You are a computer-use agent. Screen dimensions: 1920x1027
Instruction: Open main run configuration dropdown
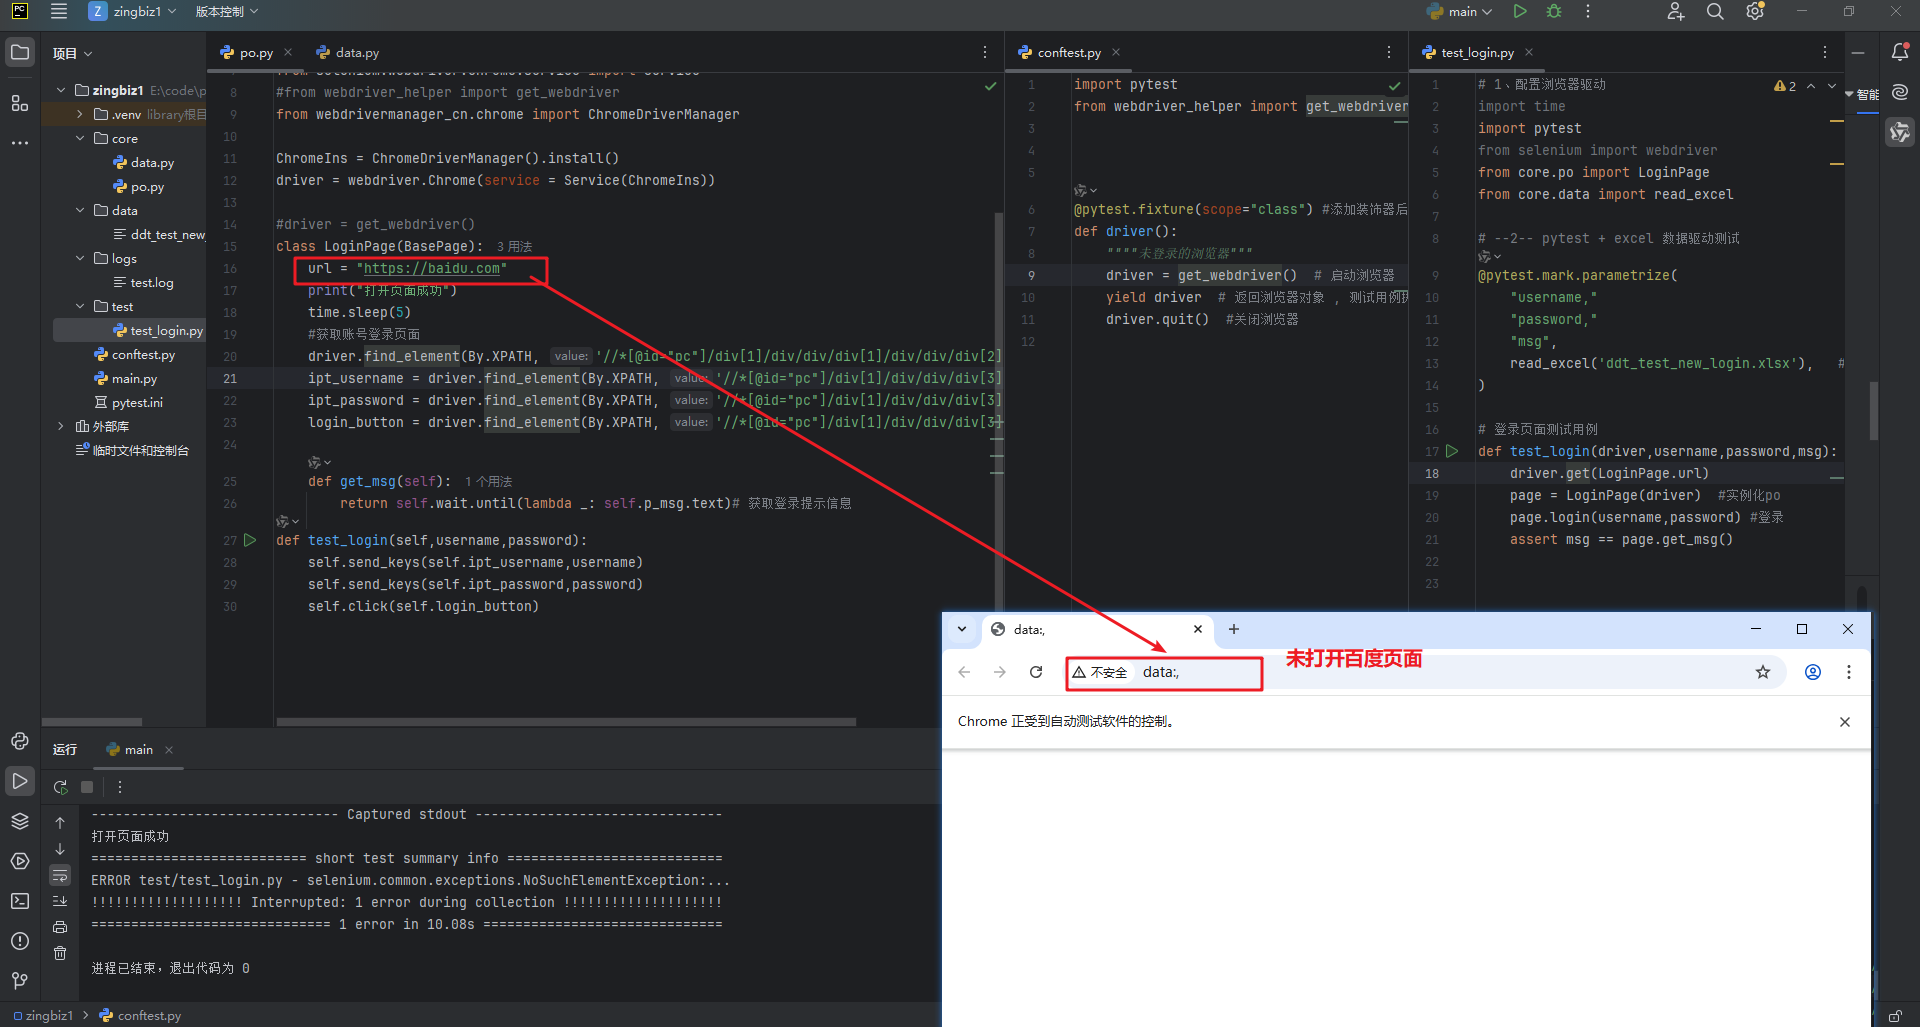1461,12
